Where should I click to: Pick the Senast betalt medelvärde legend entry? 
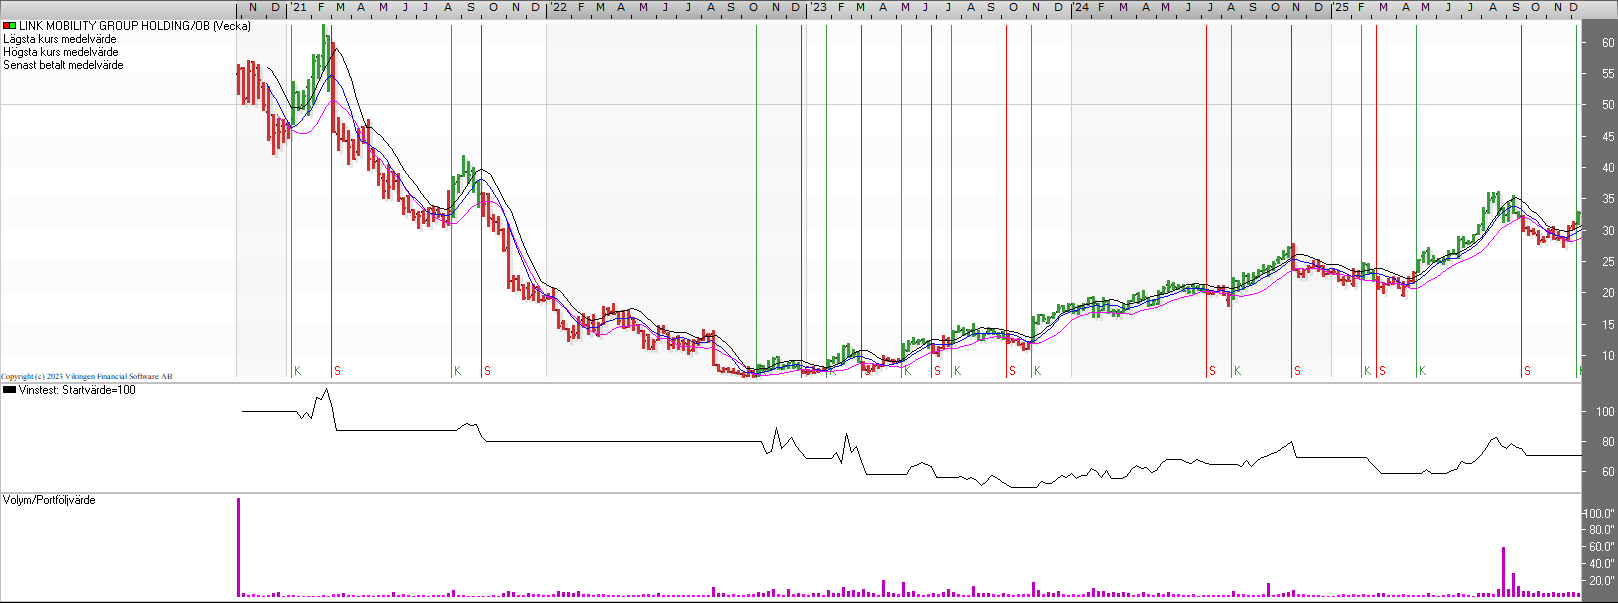coord(64,65)
